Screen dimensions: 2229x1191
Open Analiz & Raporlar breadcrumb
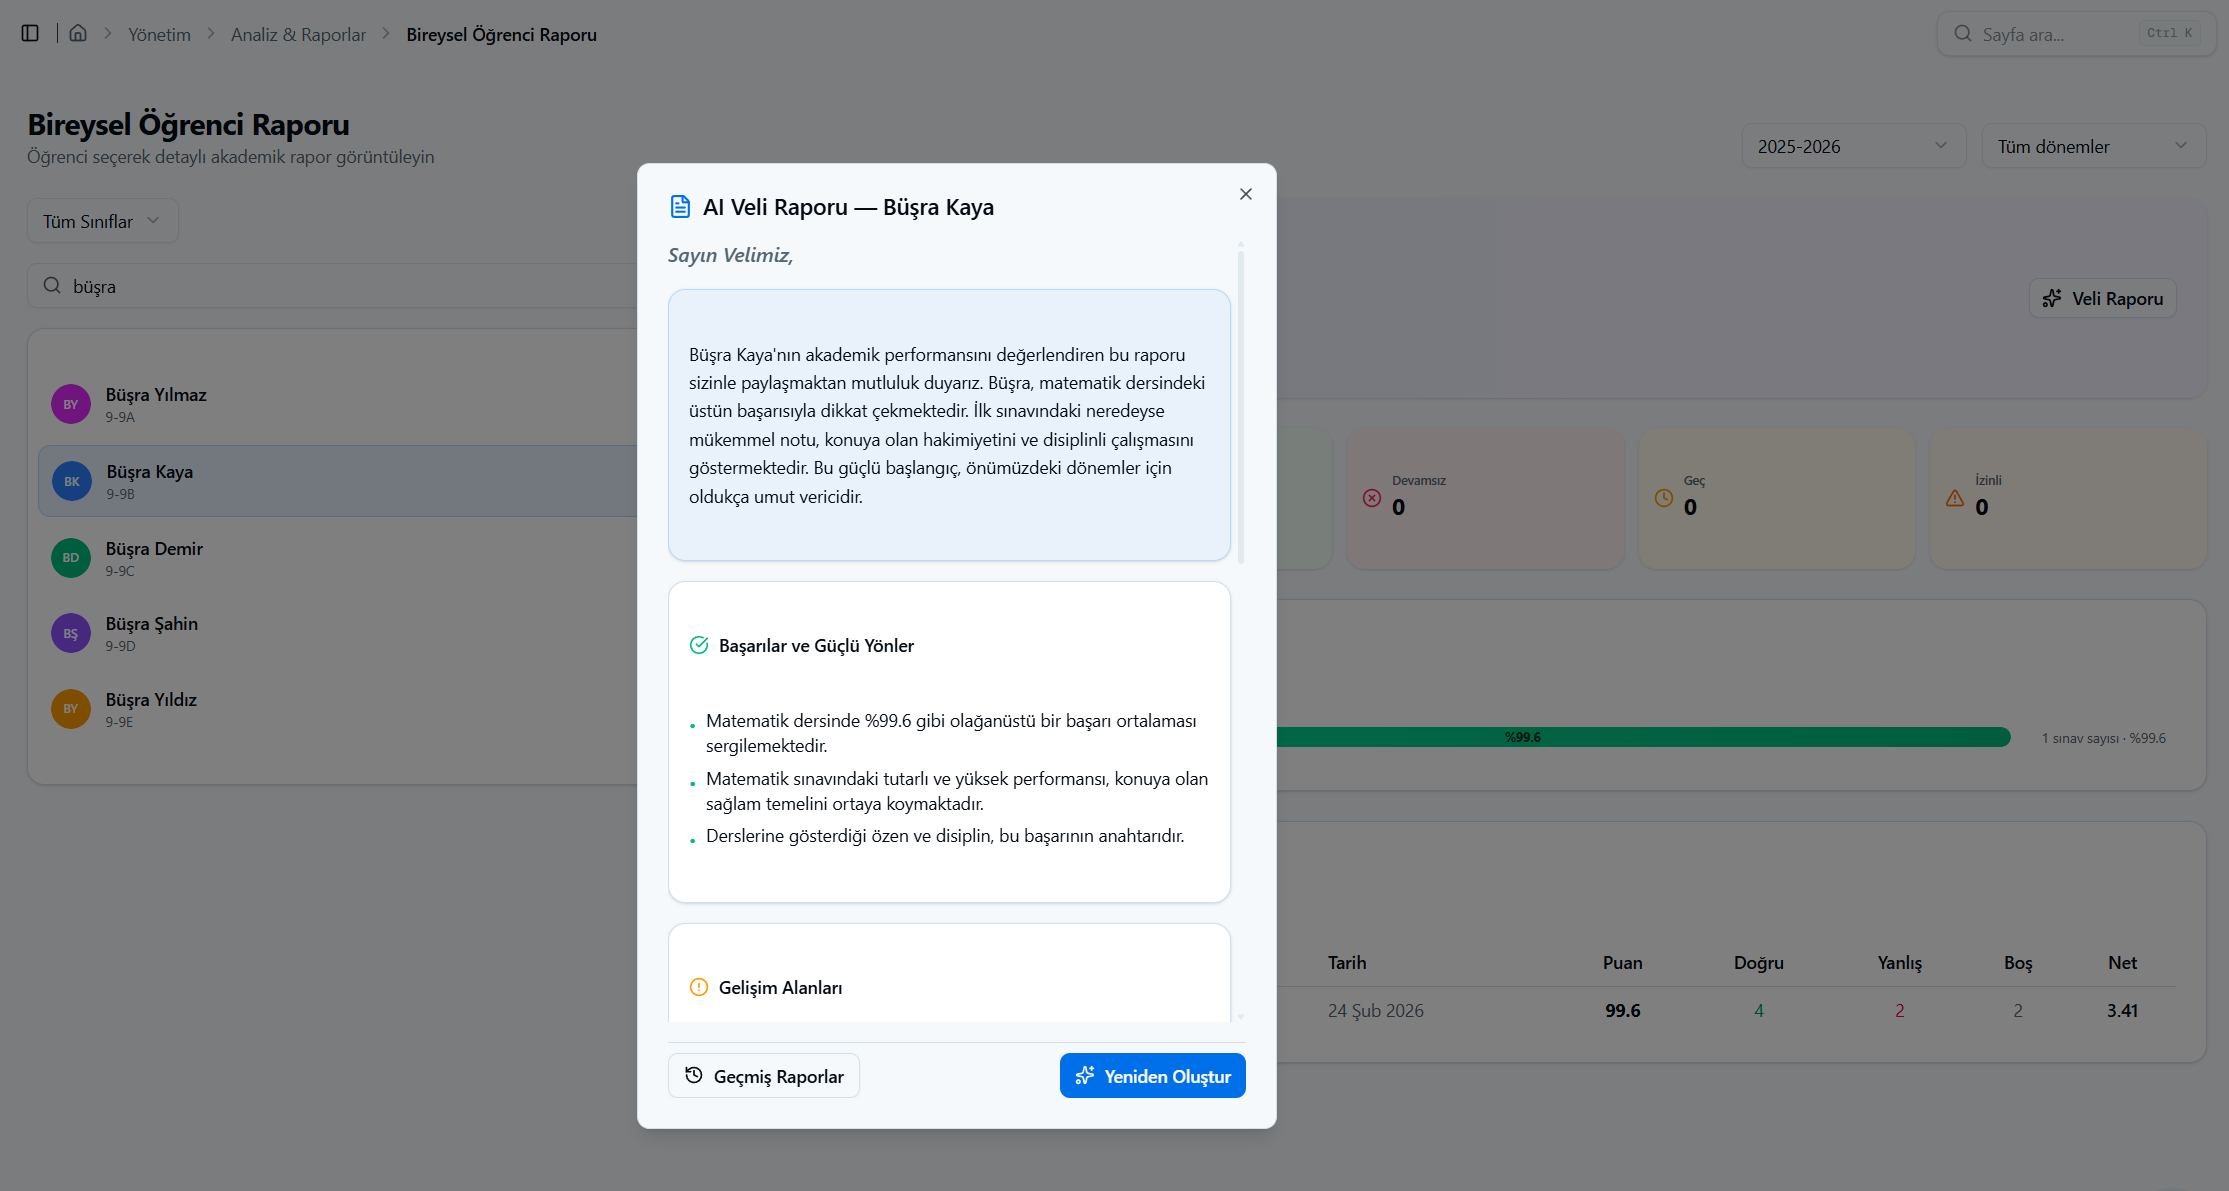click(x=298, y=34)
